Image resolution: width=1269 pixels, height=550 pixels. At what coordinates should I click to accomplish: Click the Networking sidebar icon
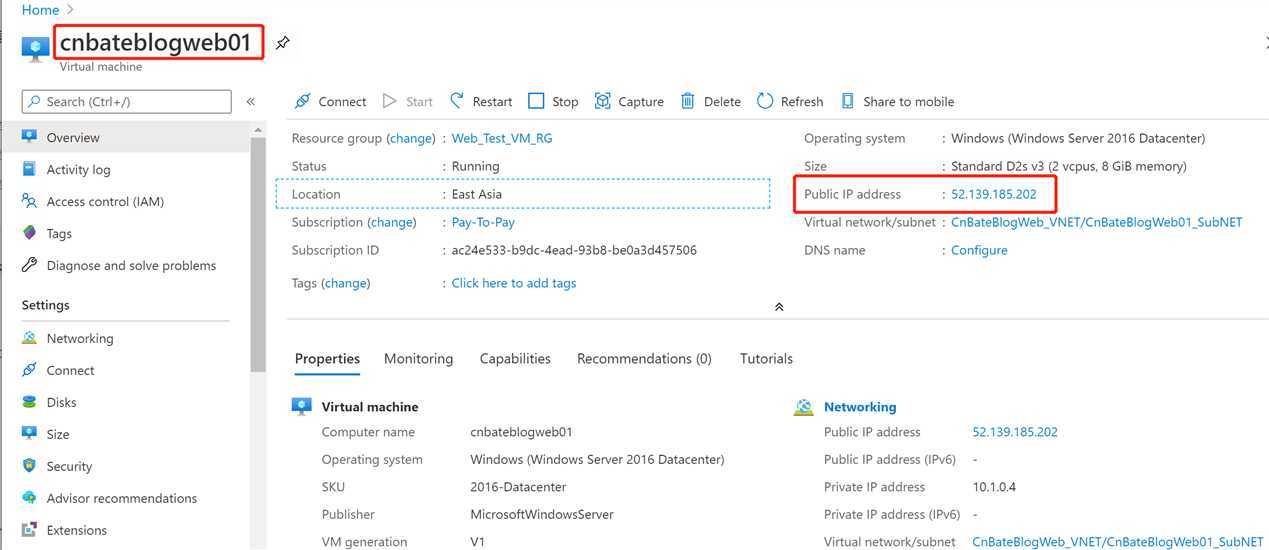tap(29, 338)
